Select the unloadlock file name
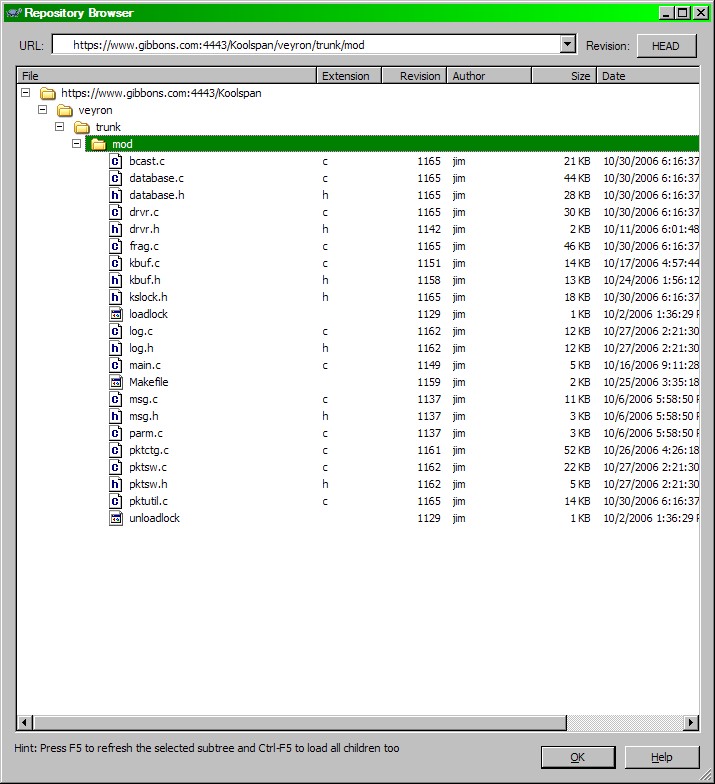715x784 pixels. coord(154,518)
